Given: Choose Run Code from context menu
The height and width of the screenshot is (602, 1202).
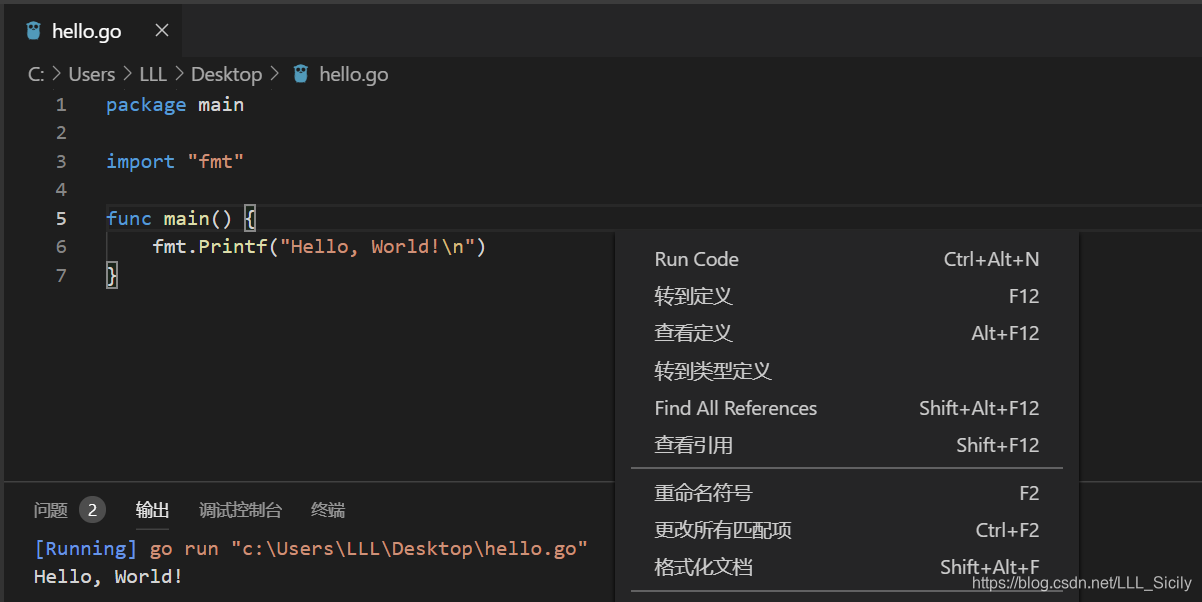Looking at the screenshot, I should tap(847, 259).
